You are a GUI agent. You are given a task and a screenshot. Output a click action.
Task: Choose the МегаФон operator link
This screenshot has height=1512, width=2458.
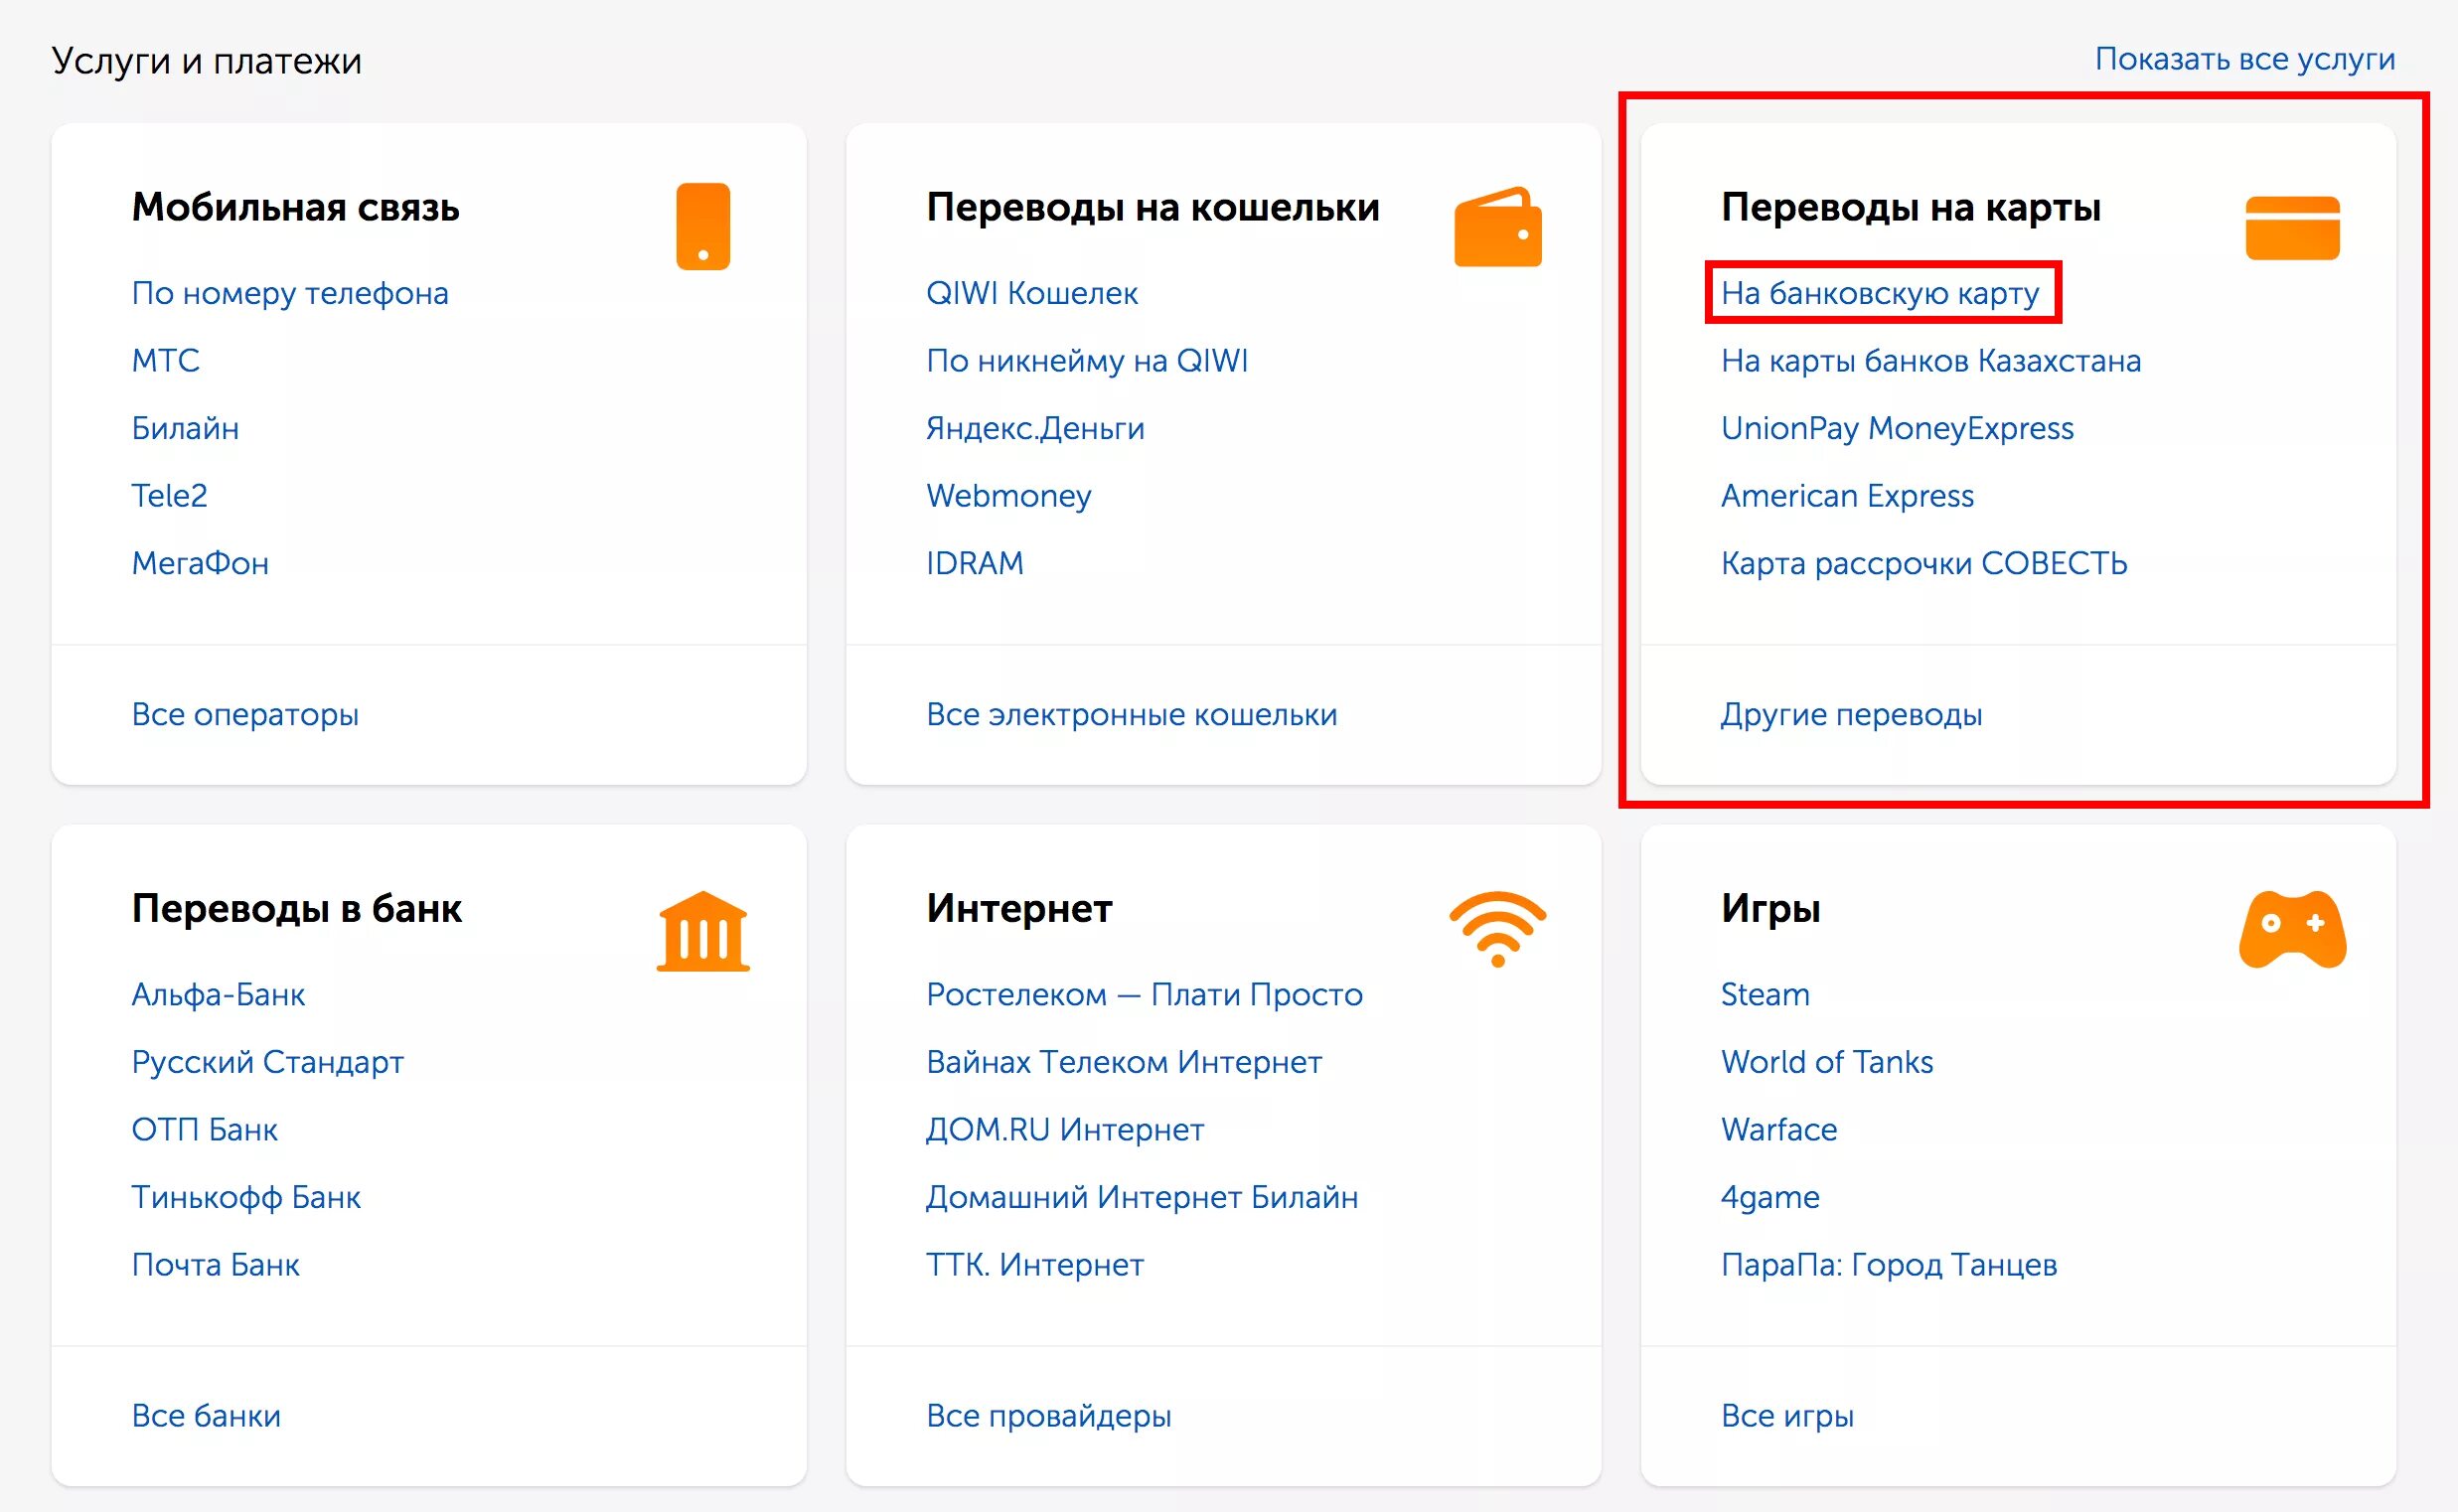[200, 563]
